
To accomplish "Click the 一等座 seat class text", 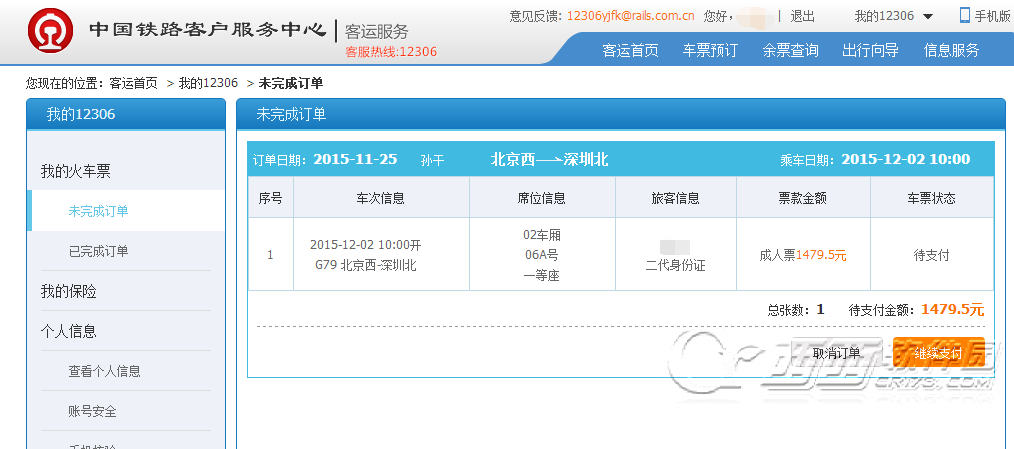I will tap(541, 276).
